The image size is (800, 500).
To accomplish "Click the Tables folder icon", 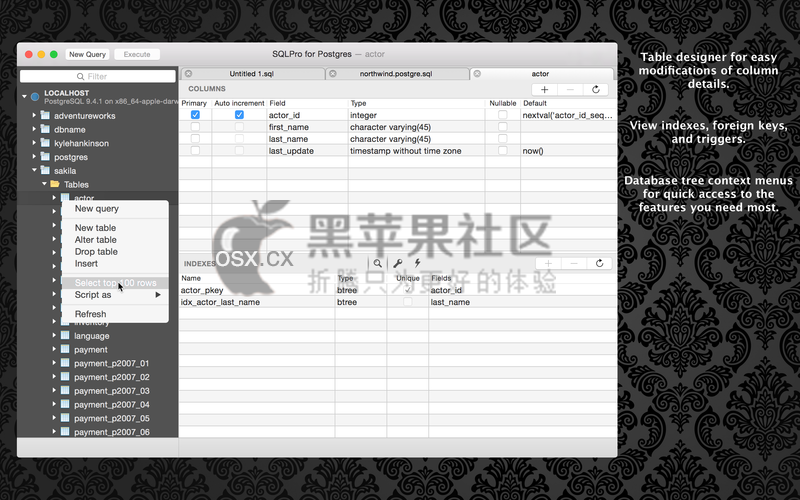I will point(55,184).
